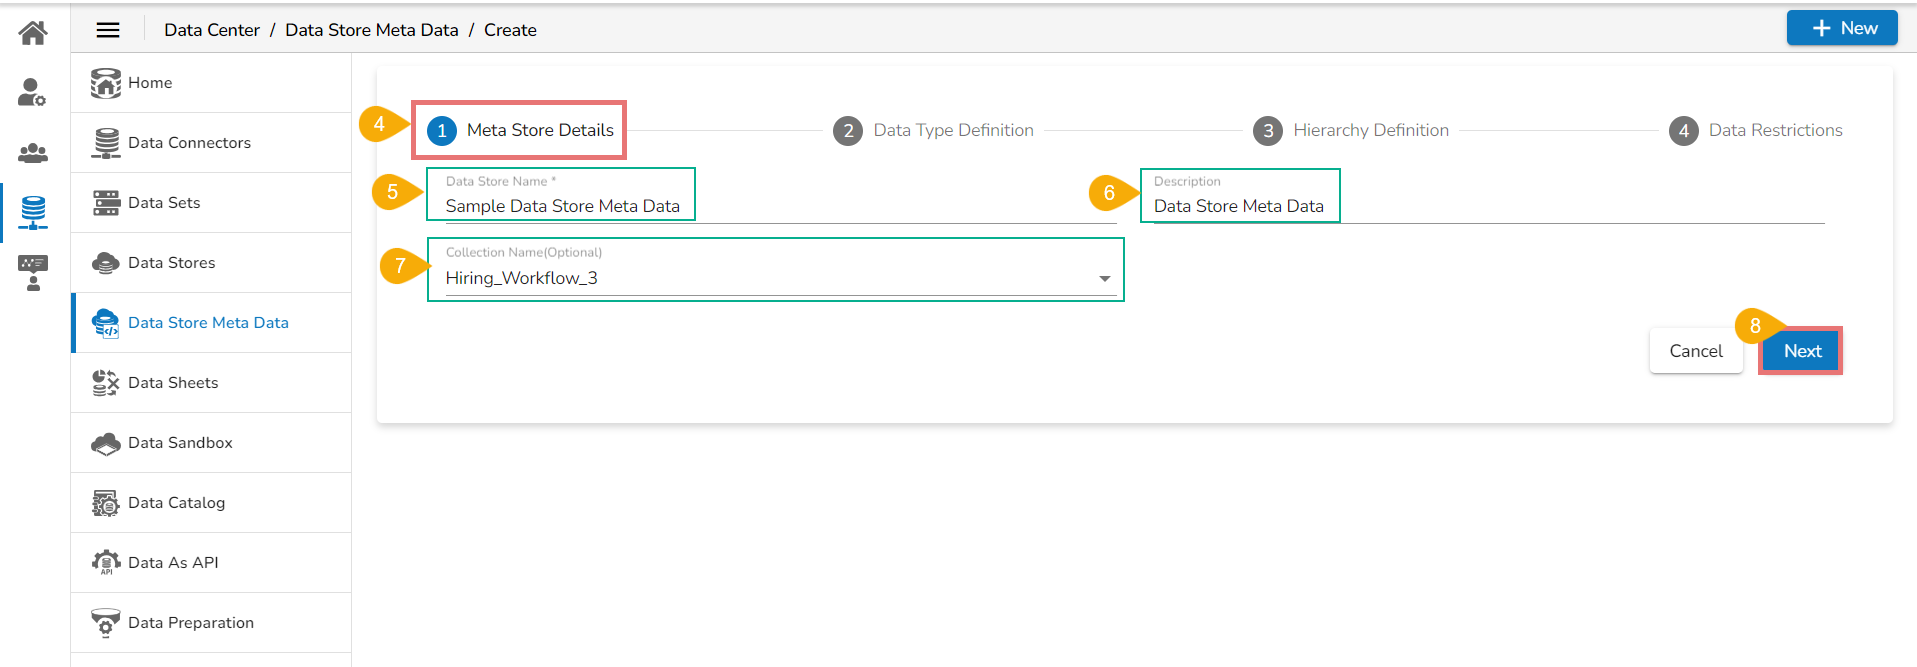Screen dimensions: 1917x667
Task: Open the presentation dashboard icon in rail
Action: coord(33,272)
